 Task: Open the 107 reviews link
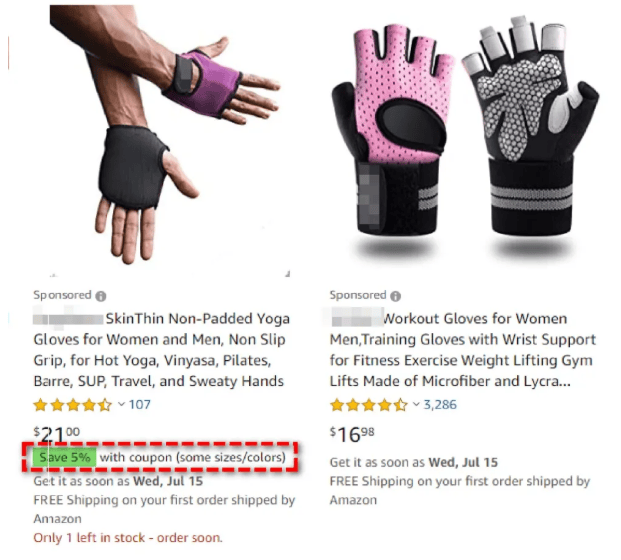click(x=139, y=404)
